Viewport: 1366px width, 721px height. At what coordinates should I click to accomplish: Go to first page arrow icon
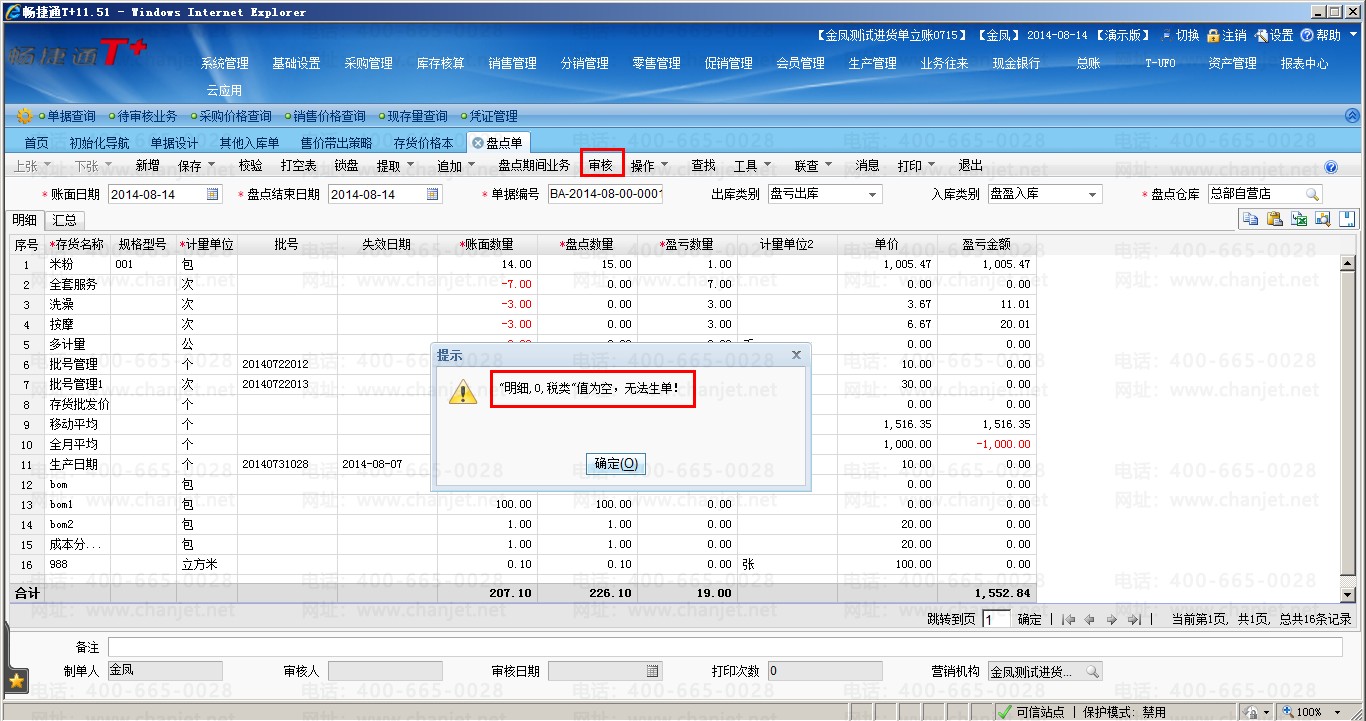(1069, 620)
